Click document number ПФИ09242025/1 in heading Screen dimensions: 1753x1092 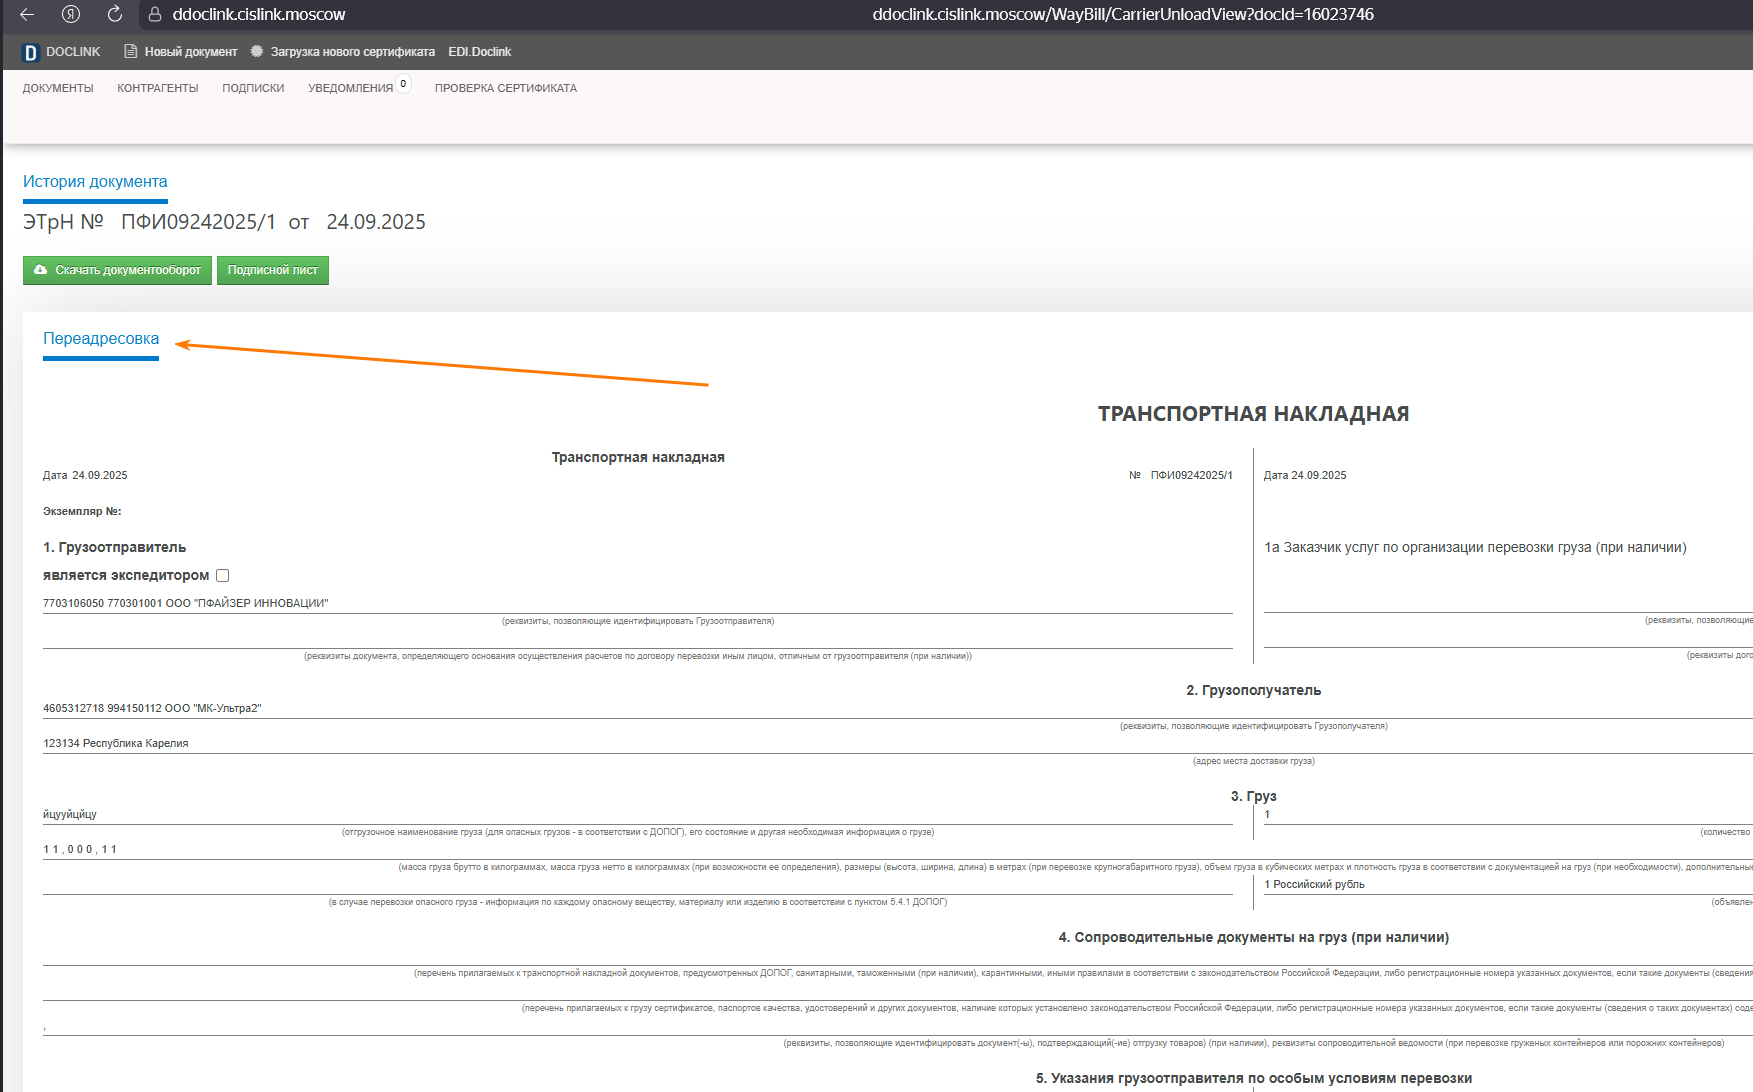[x=198, y=222]
